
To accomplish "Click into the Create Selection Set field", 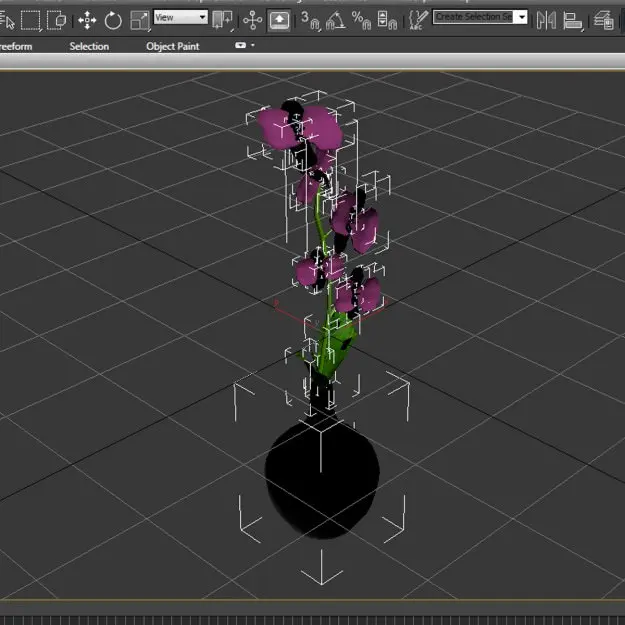I will [474, 17].
